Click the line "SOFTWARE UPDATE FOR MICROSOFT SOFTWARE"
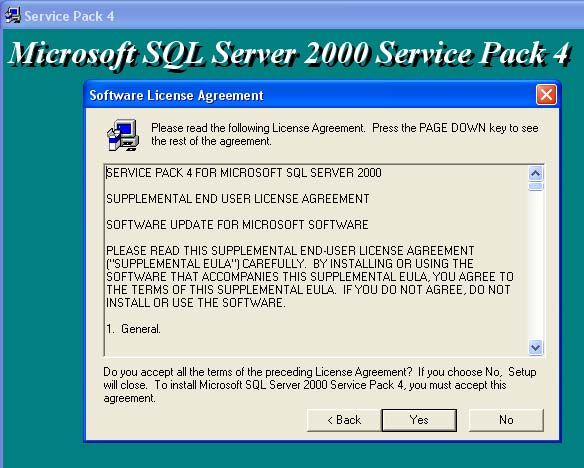This screenshot has width=584, height=468. [x=237, y=225]
